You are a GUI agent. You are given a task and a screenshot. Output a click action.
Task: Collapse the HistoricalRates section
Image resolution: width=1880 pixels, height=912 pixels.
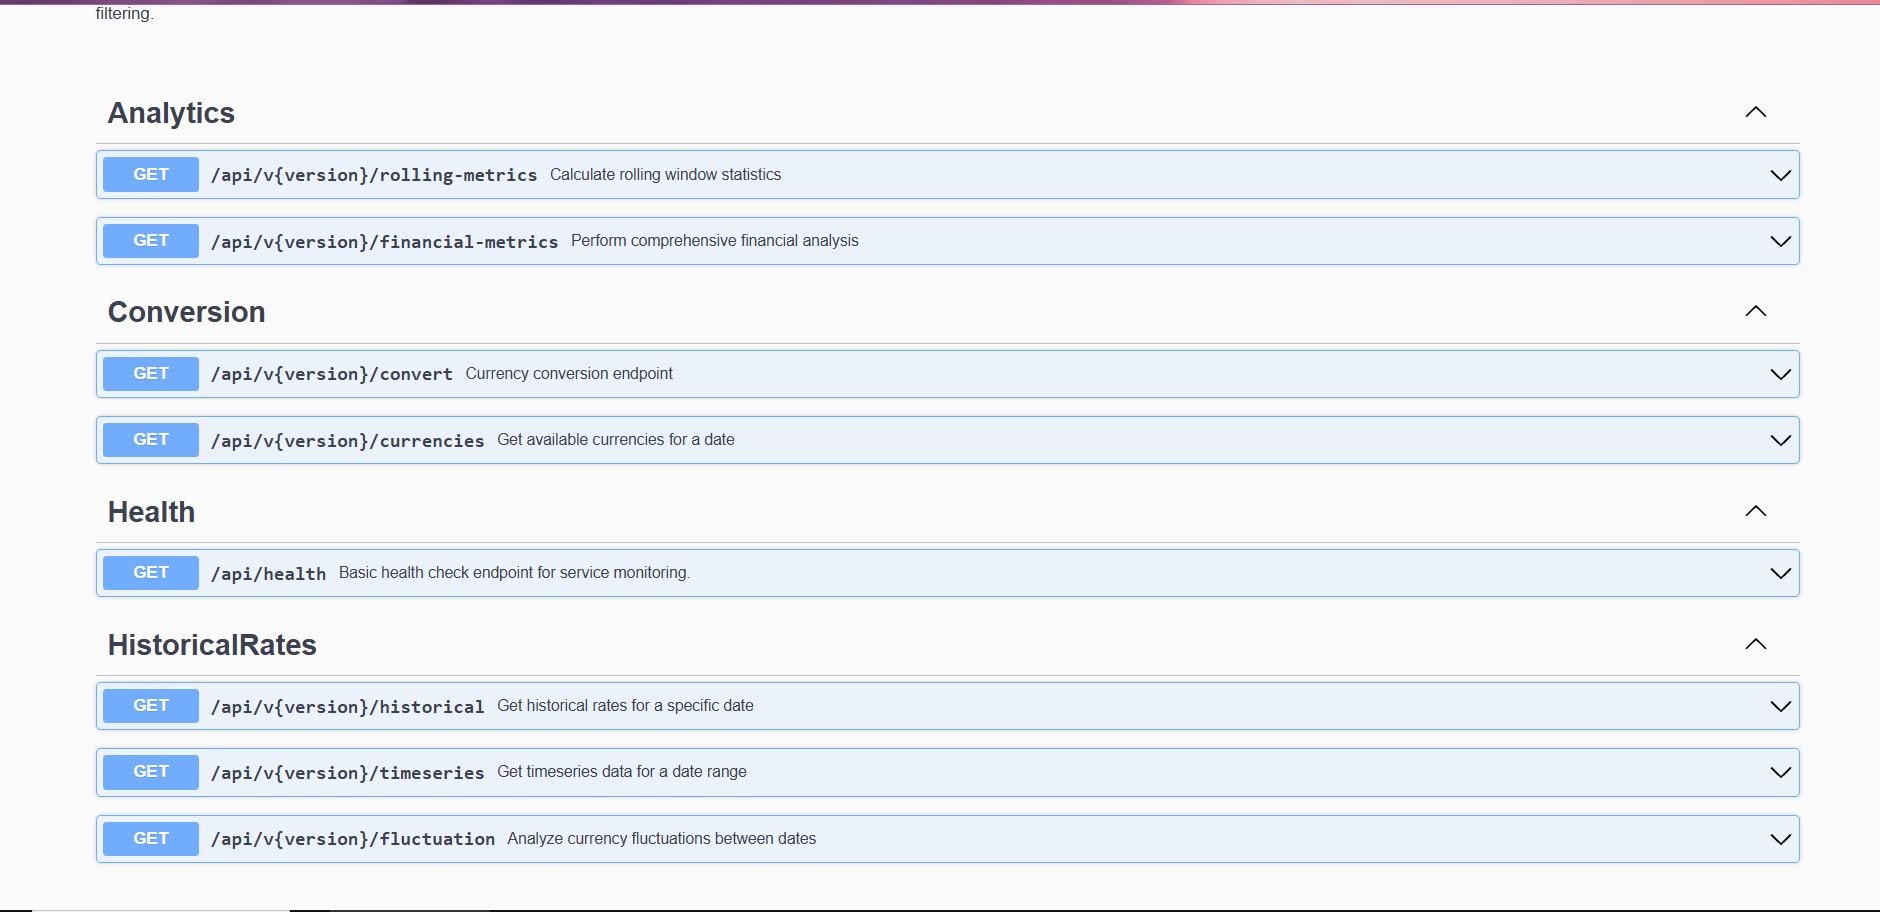pos(1757,644)
